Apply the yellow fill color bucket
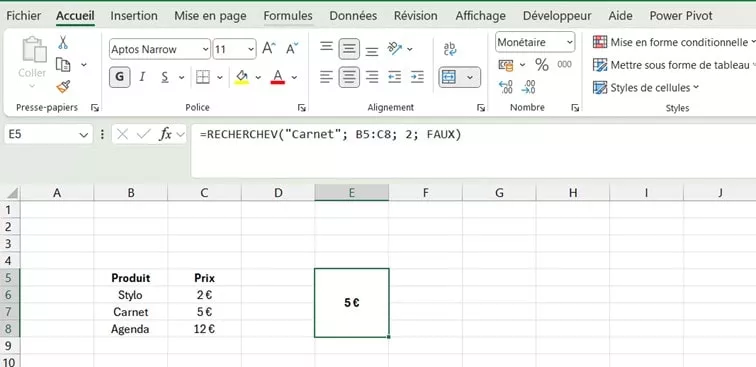Screen dimensions: 756x367 tap(242, 77)
